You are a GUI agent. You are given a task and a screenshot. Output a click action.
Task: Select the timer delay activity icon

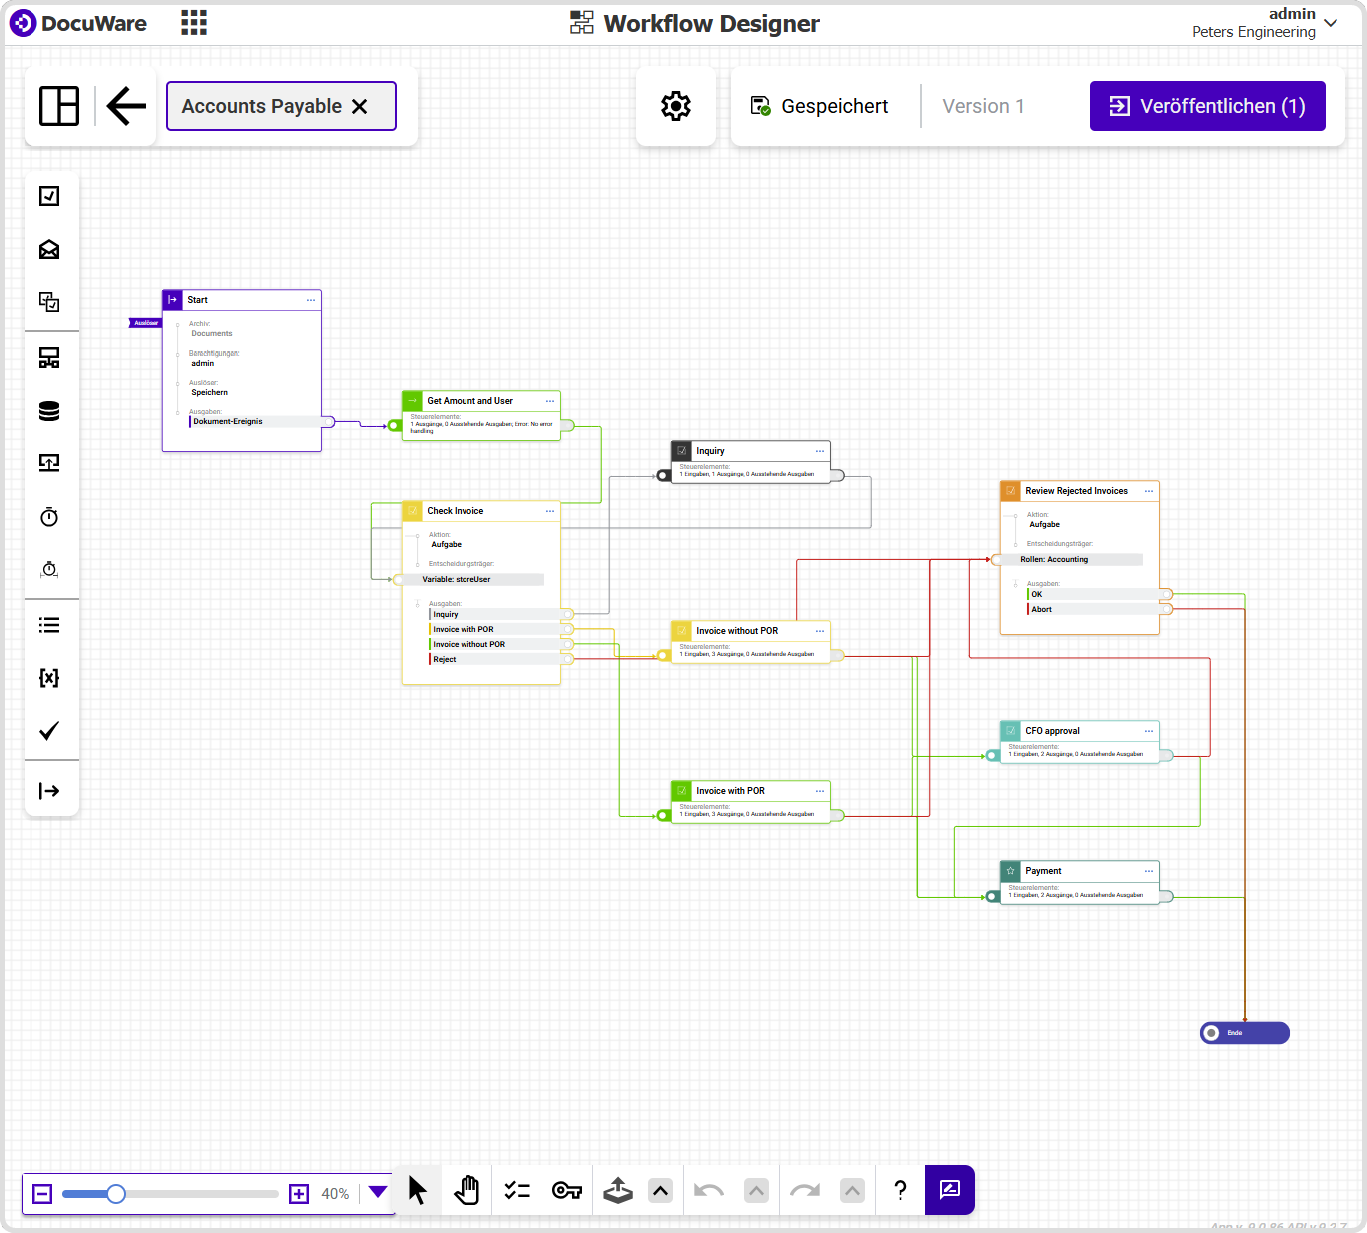pyautogui.click(x=49, y=516)
